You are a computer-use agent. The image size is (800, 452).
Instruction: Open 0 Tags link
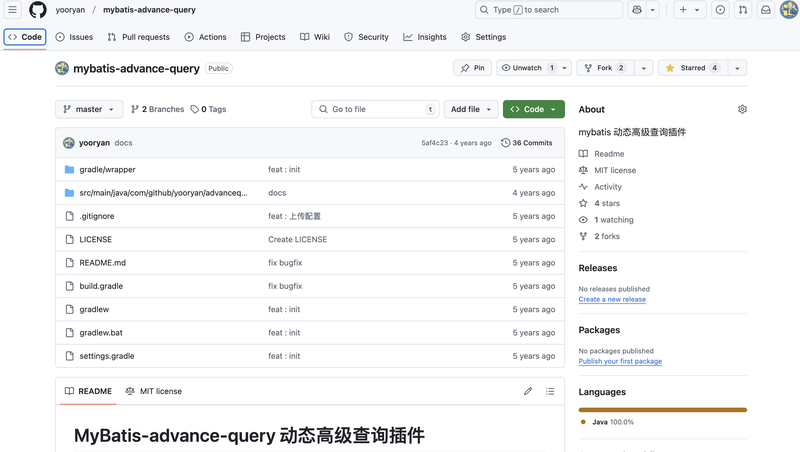[x=208, y=109]
